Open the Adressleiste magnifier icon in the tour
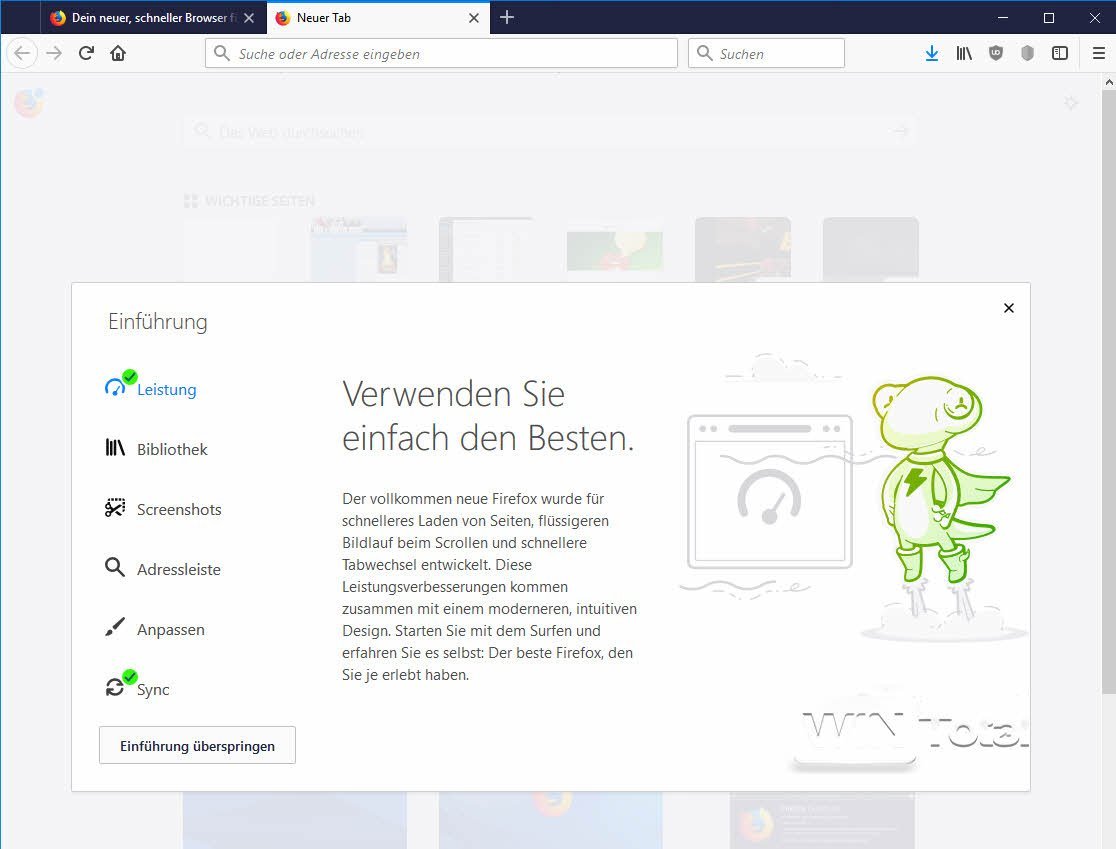Viewport: 1116px width, 849px height. [x=113, y=568]
